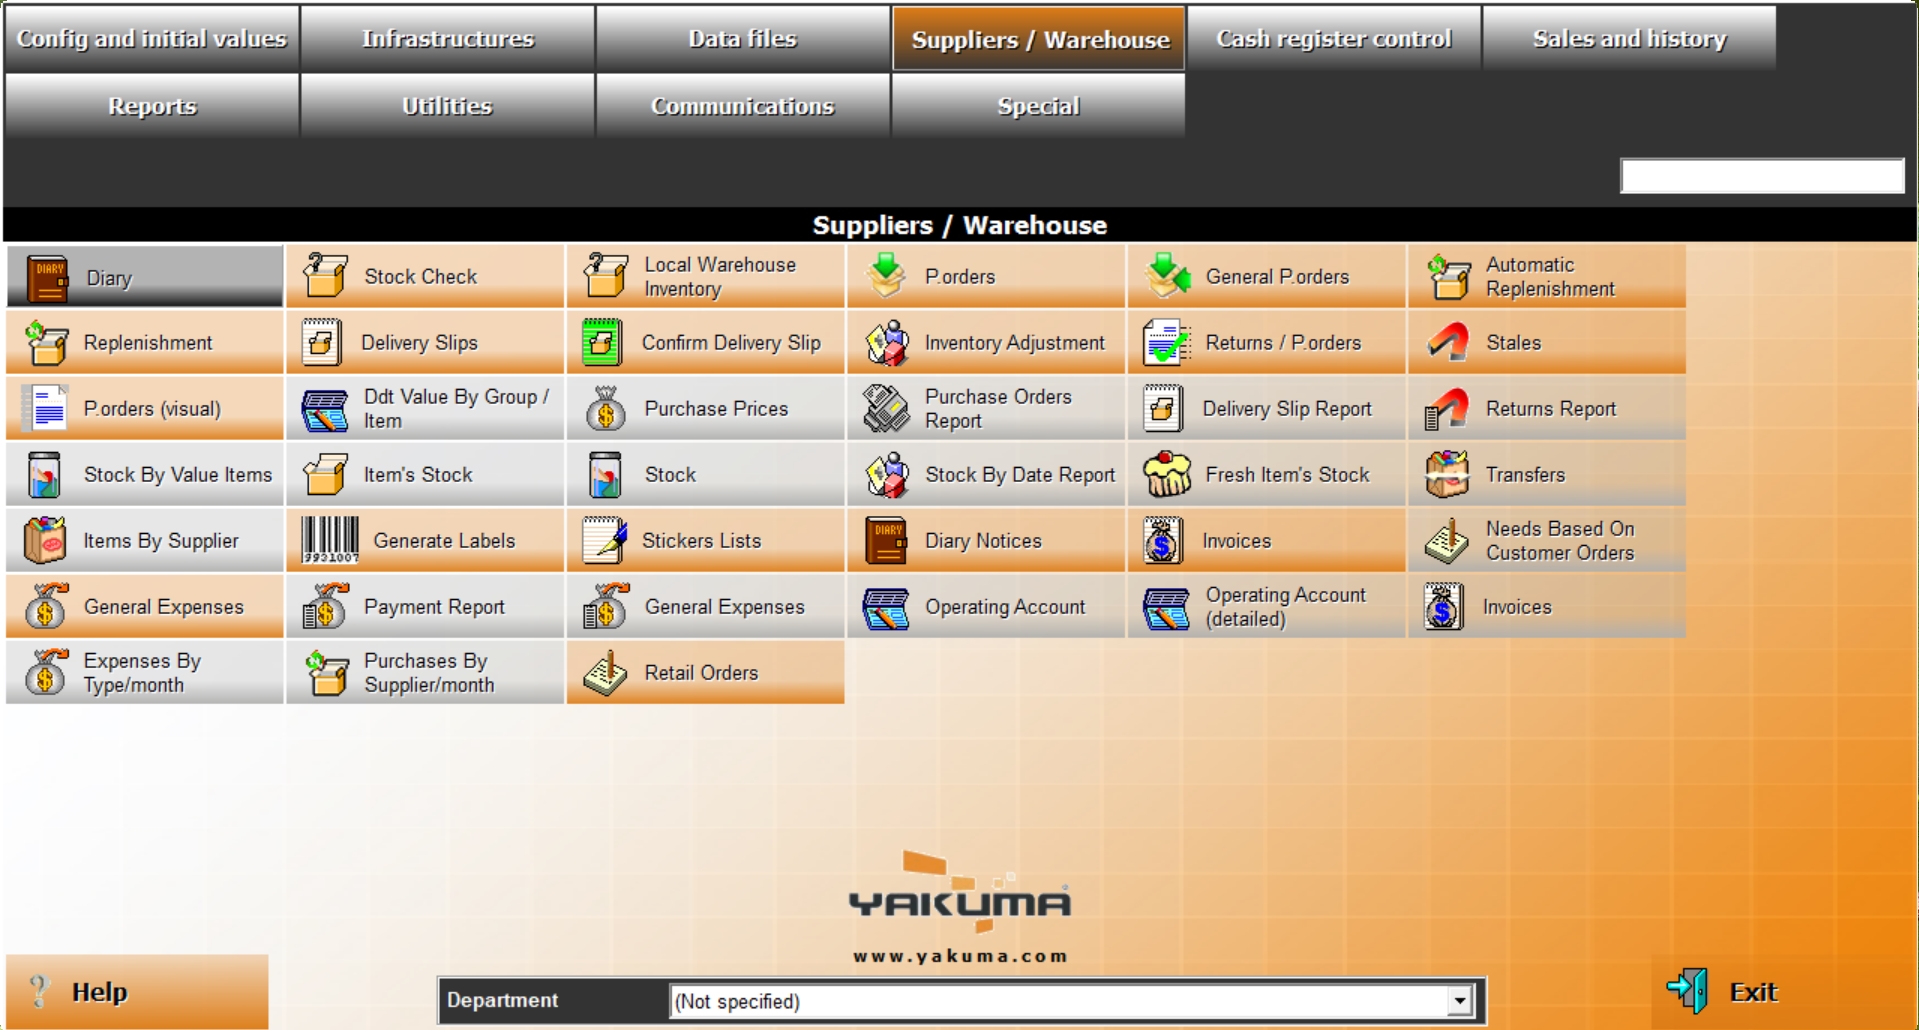The width and height of the screenshot is (1919, 1030).
Task: Go to the Reports tab
Action: click(x=152, y=106)
